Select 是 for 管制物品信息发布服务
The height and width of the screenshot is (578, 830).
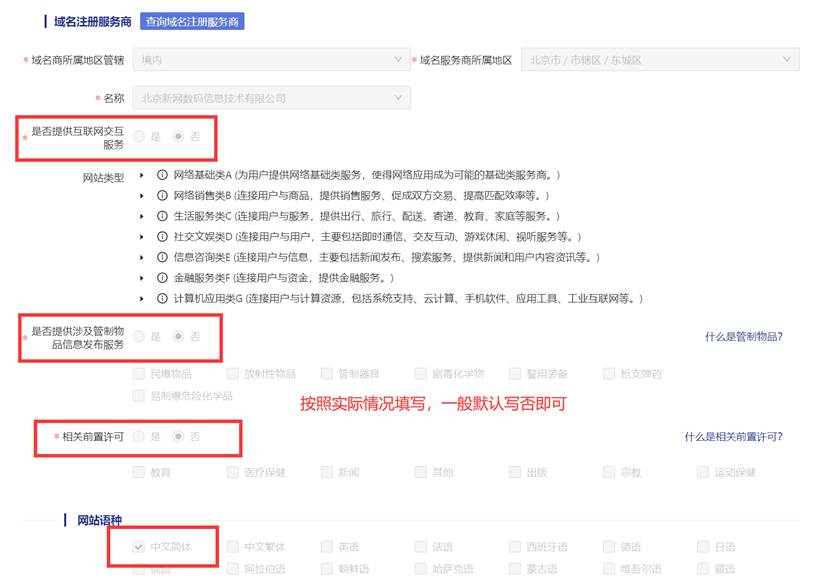139,337
